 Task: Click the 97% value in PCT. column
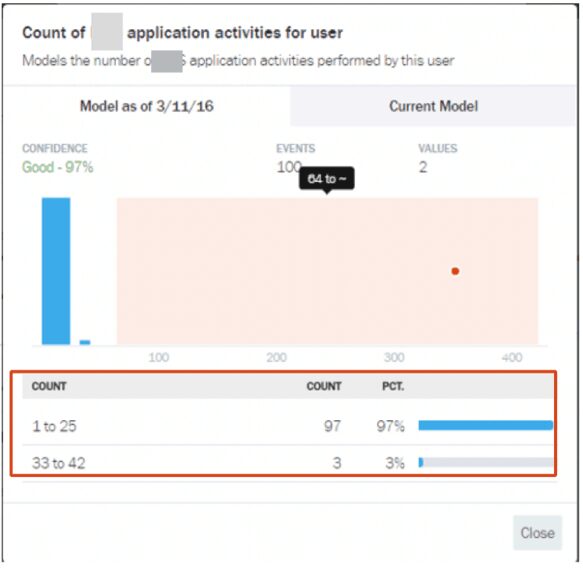390,426
